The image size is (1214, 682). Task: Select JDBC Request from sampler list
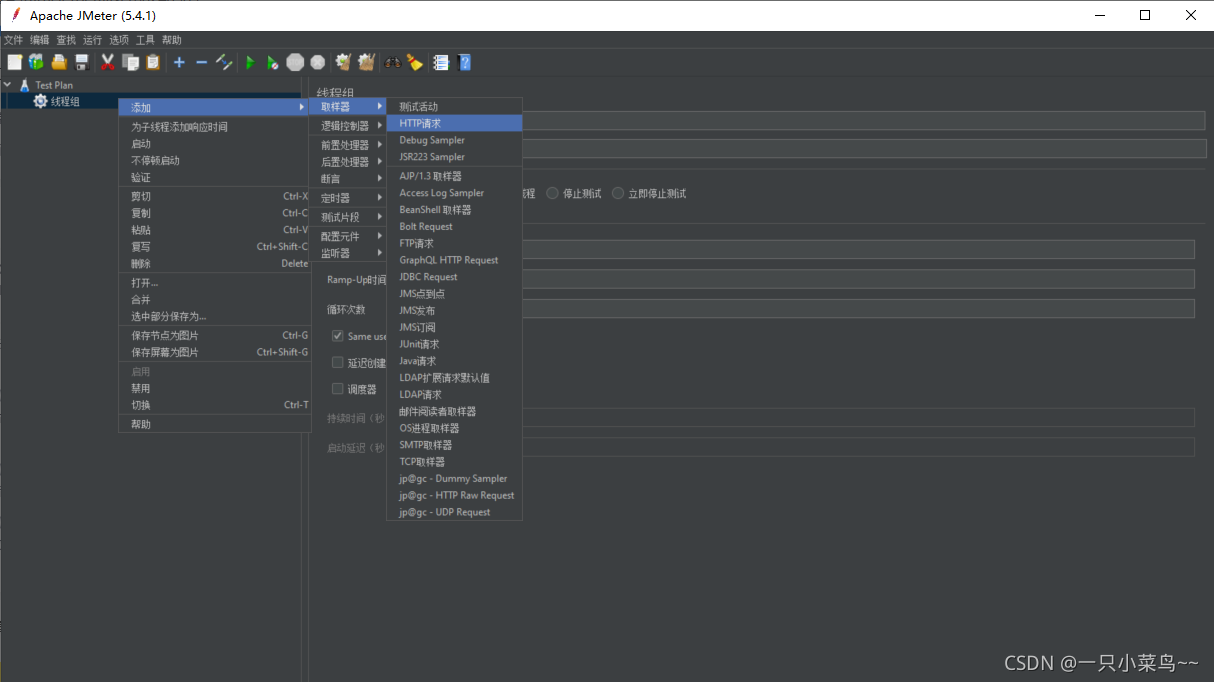coord(454,277)
